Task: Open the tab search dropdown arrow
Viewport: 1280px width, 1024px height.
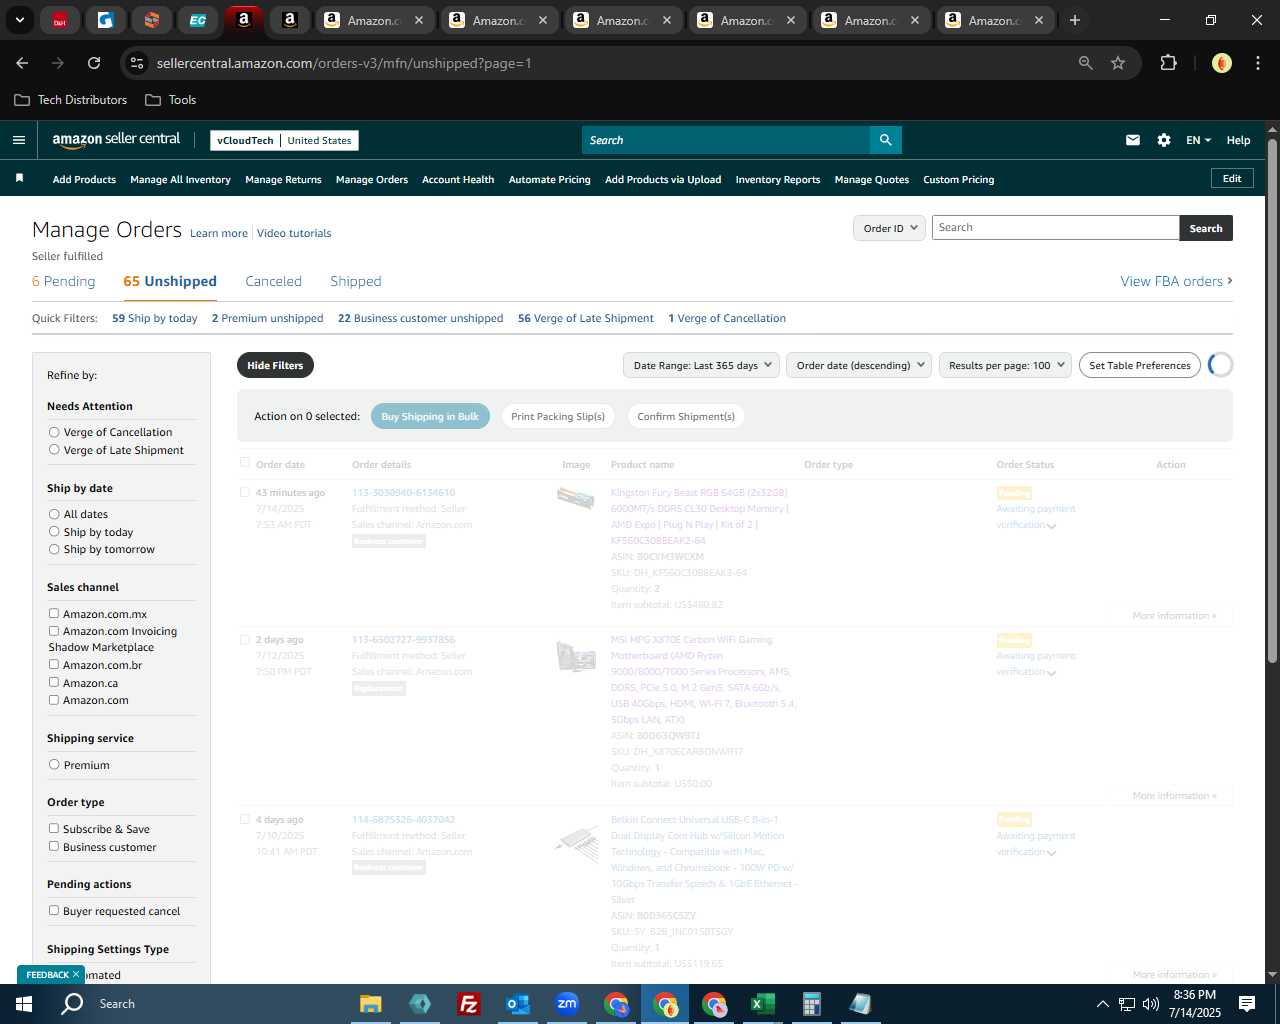Action: coord(19,20)
